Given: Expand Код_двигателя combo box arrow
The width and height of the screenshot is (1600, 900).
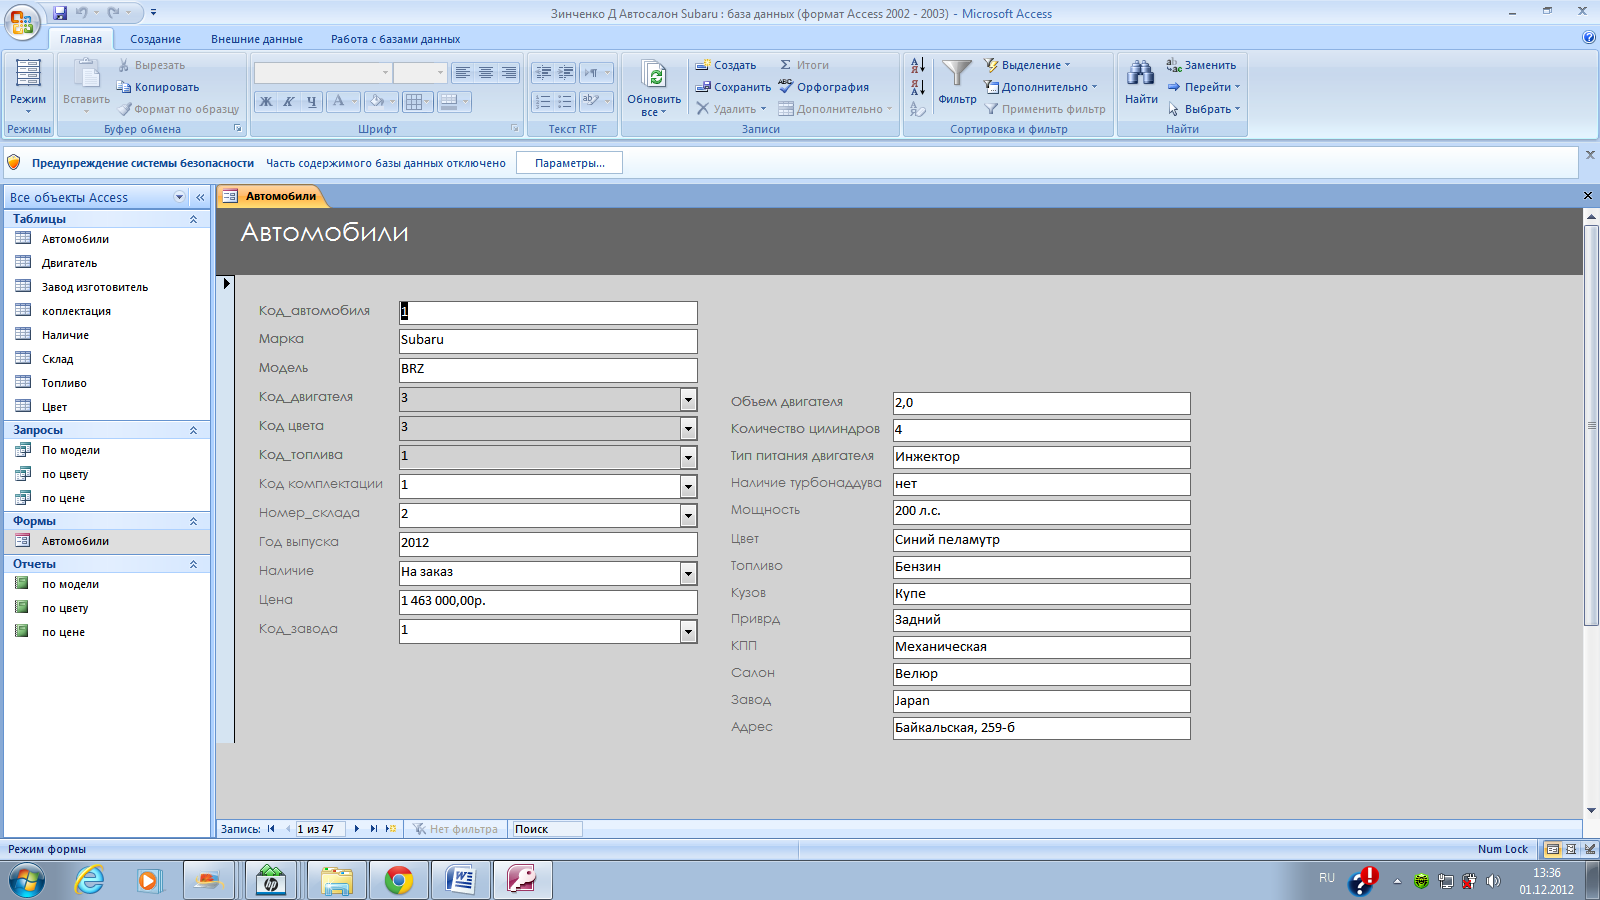Looking at the screenshot, I should (x=688, y=399).
